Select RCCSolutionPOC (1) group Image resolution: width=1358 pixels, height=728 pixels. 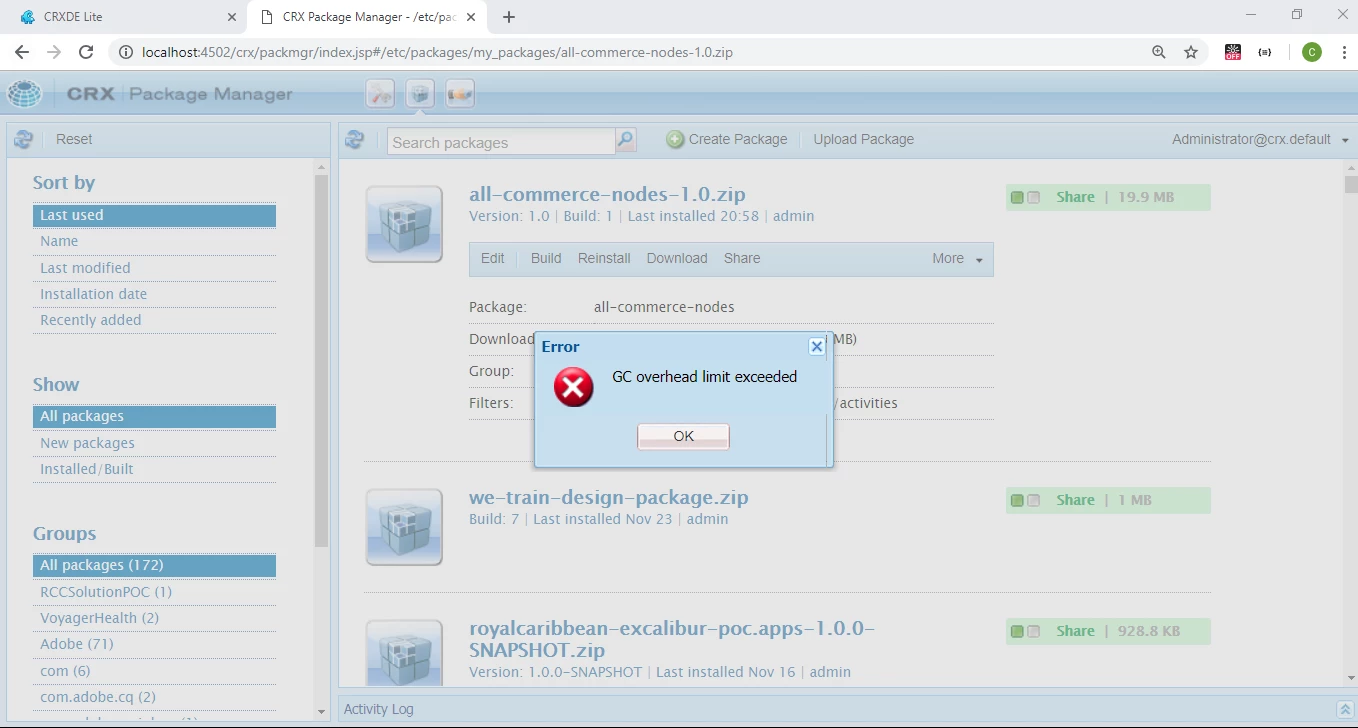click(x=154, y=592)
